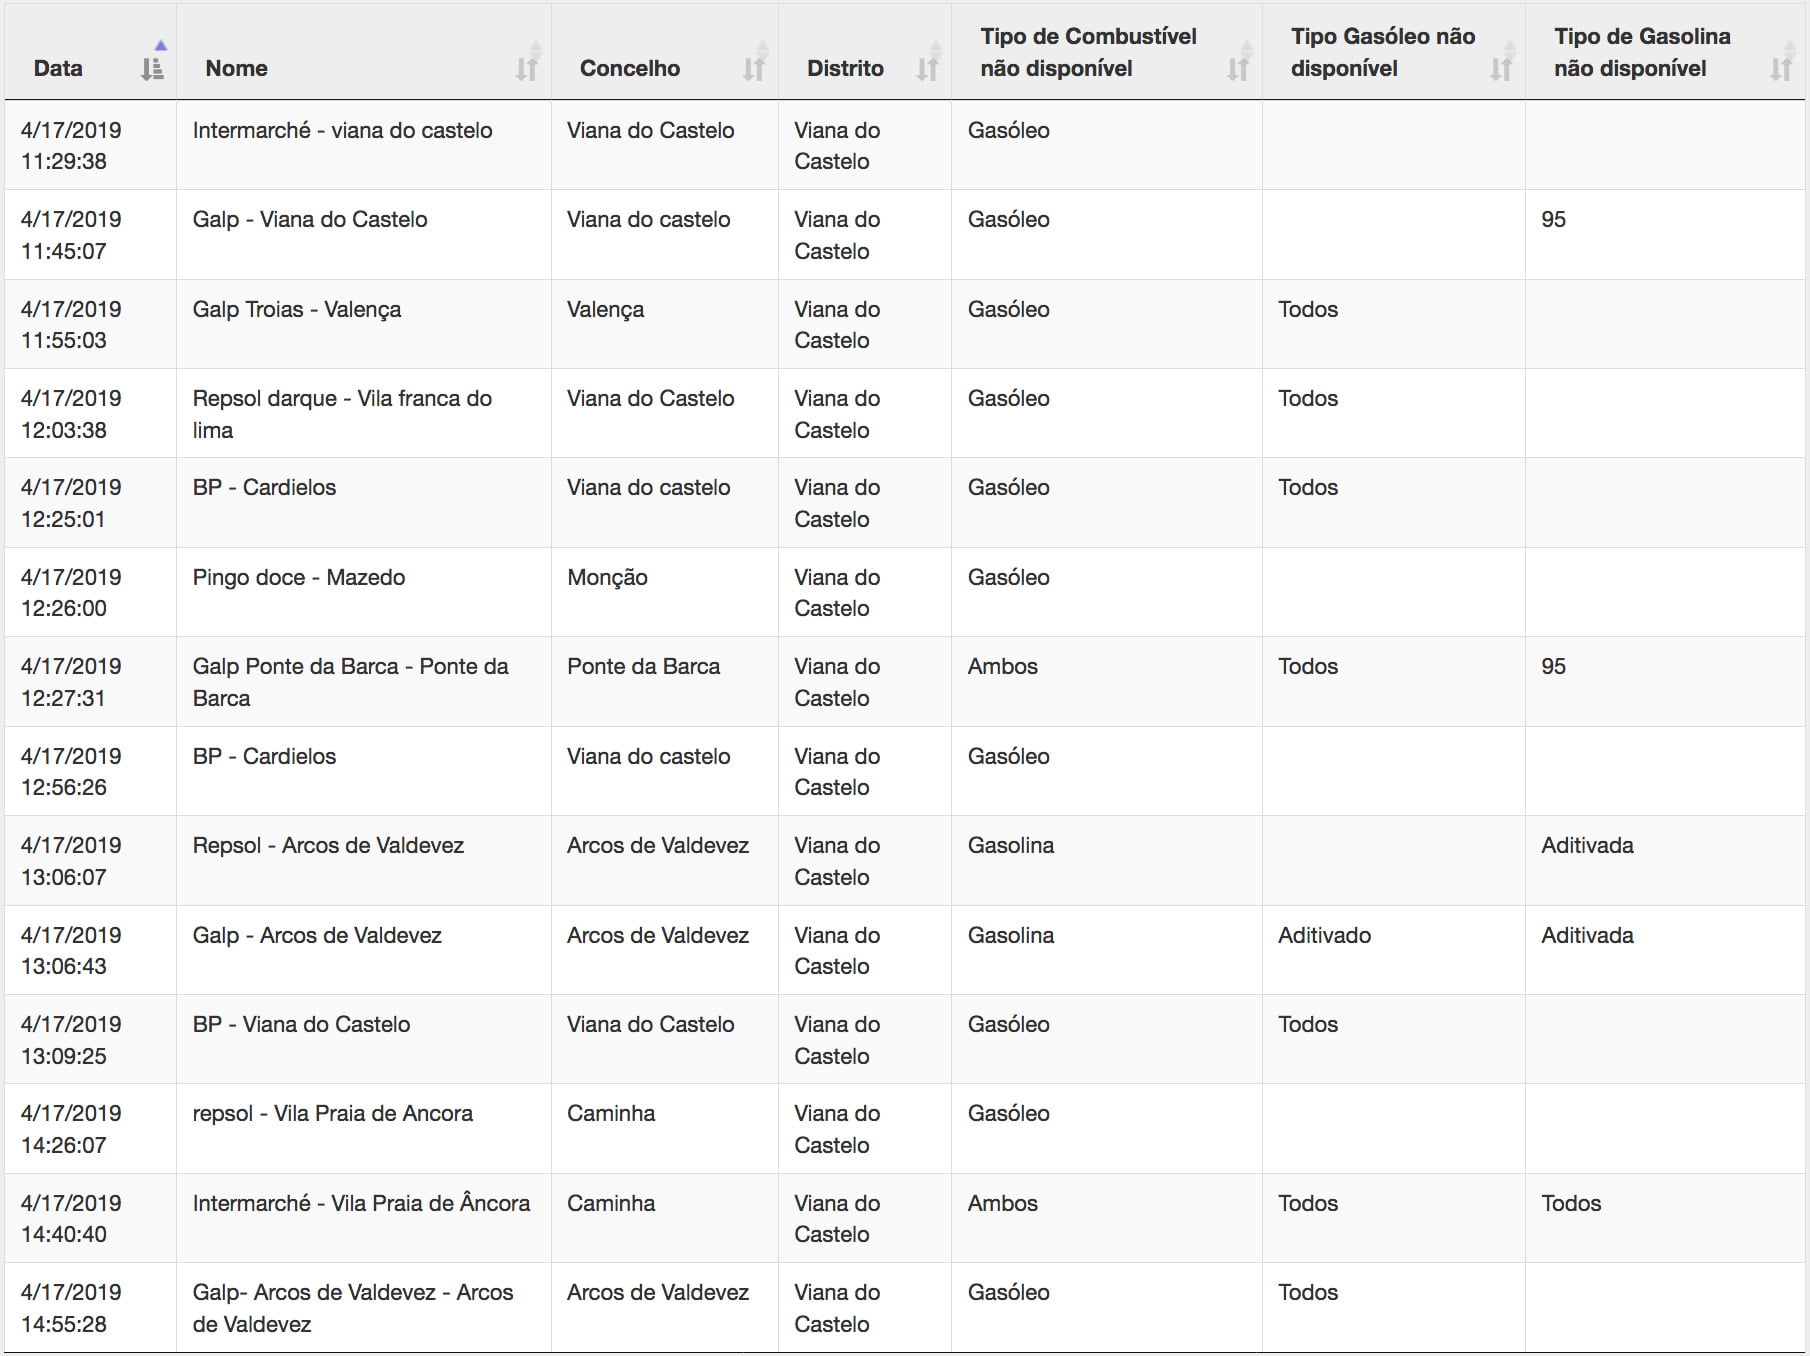Click the Pingo doce - Mazedo row name

[x=298, y=578]
